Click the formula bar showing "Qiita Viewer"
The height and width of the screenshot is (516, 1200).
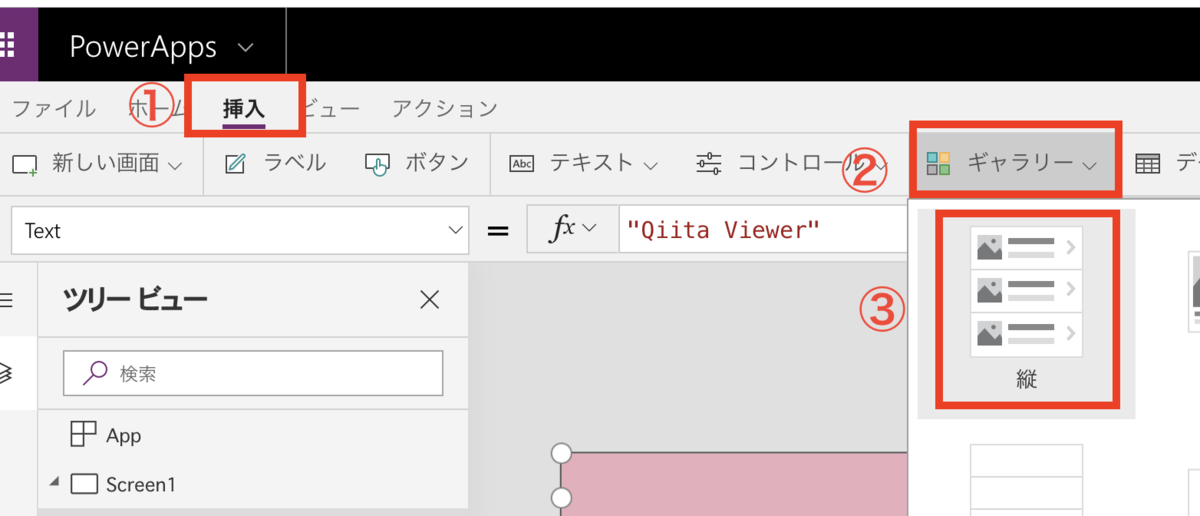click(x=762, y=230)
